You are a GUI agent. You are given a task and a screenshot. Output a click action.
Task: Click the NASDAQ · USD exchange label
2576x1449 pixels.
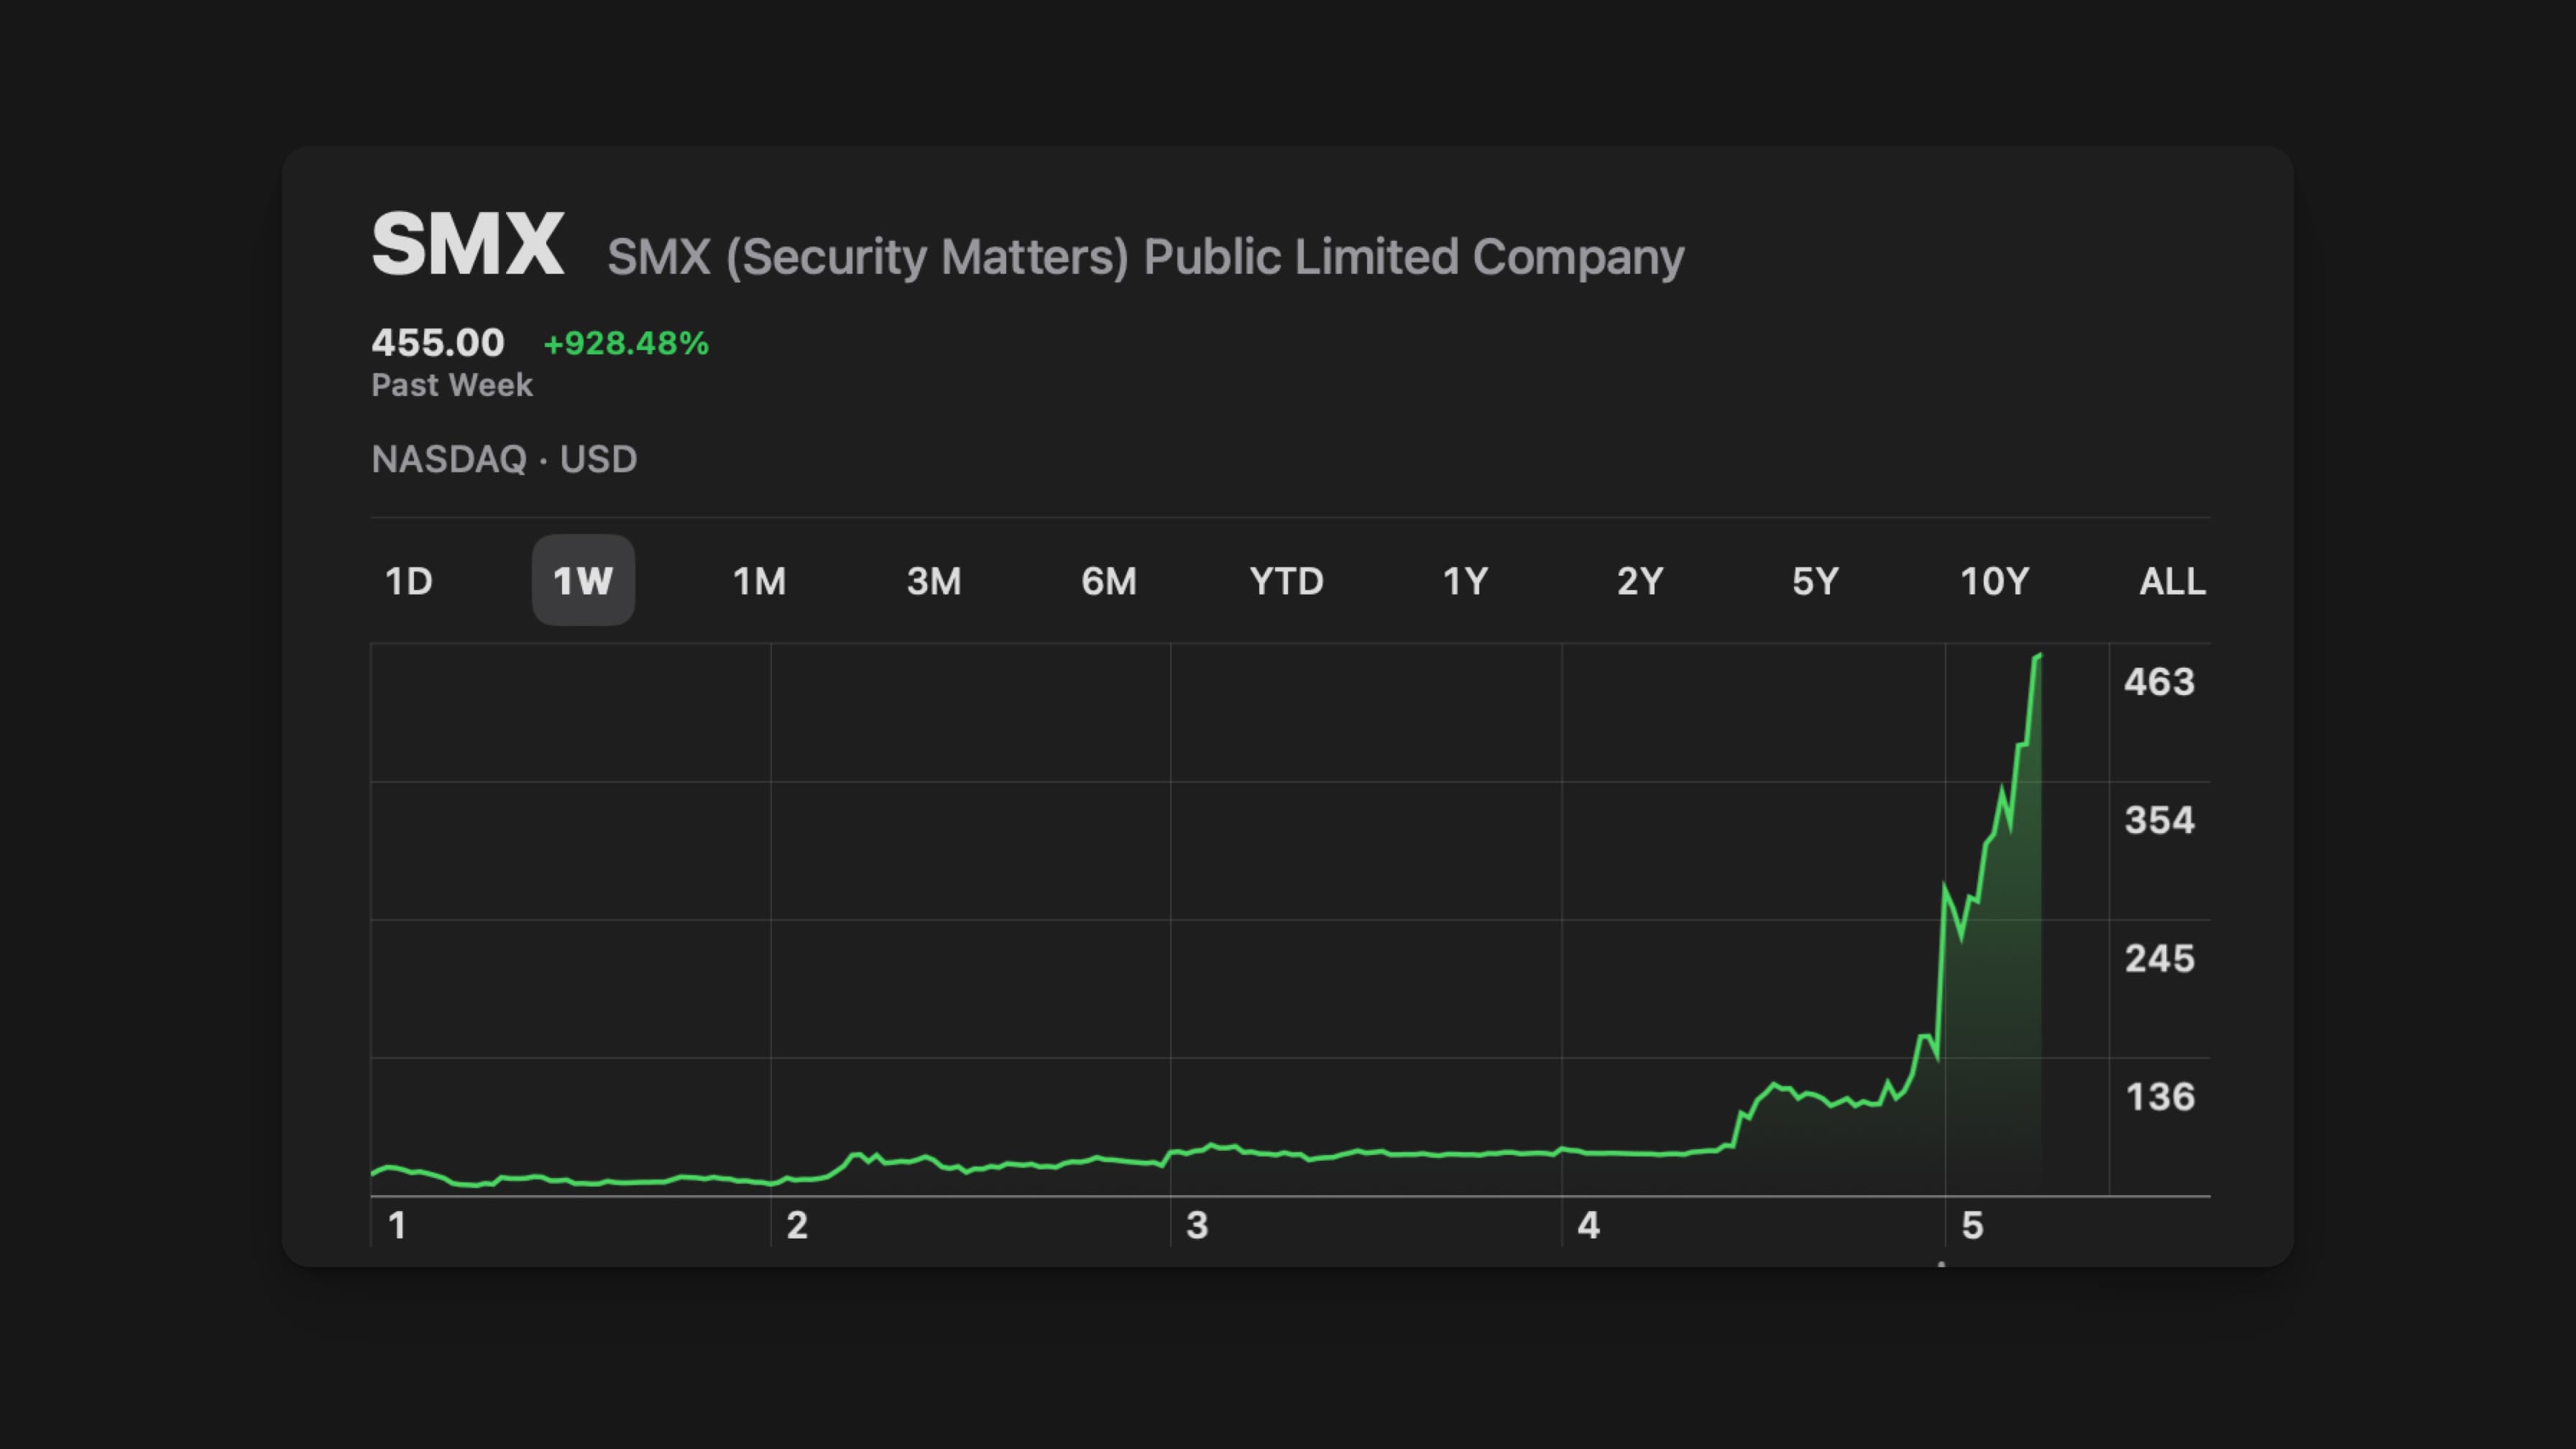[x=504, y=459]
